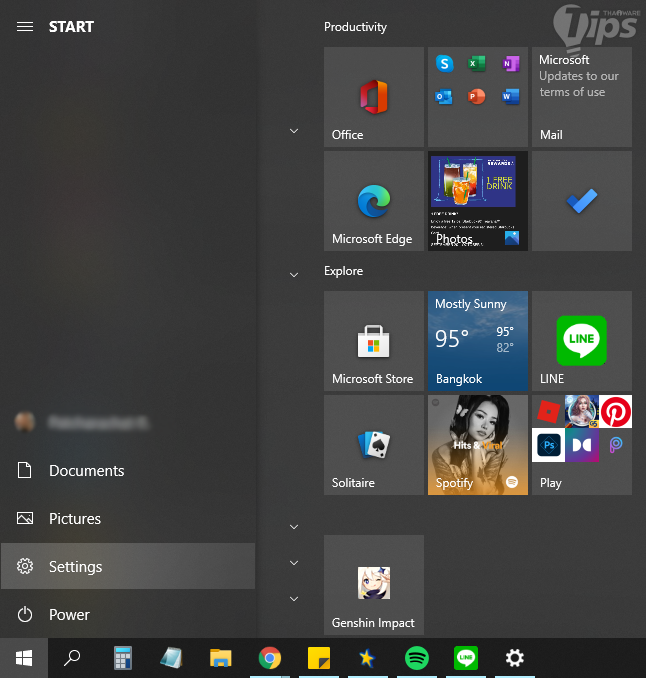Open taskbar search

72,658
